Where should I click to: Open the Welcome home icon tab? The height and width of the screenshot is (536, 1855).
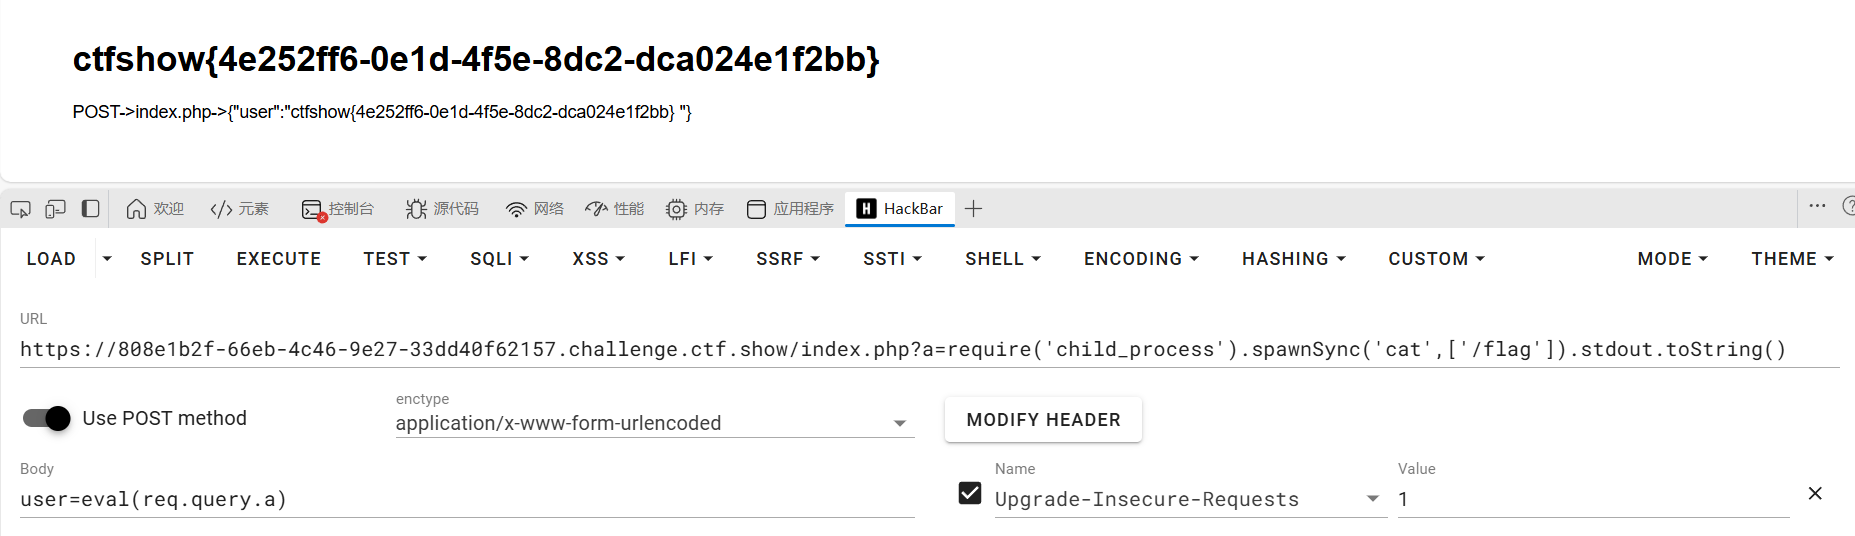coord(137,209)
